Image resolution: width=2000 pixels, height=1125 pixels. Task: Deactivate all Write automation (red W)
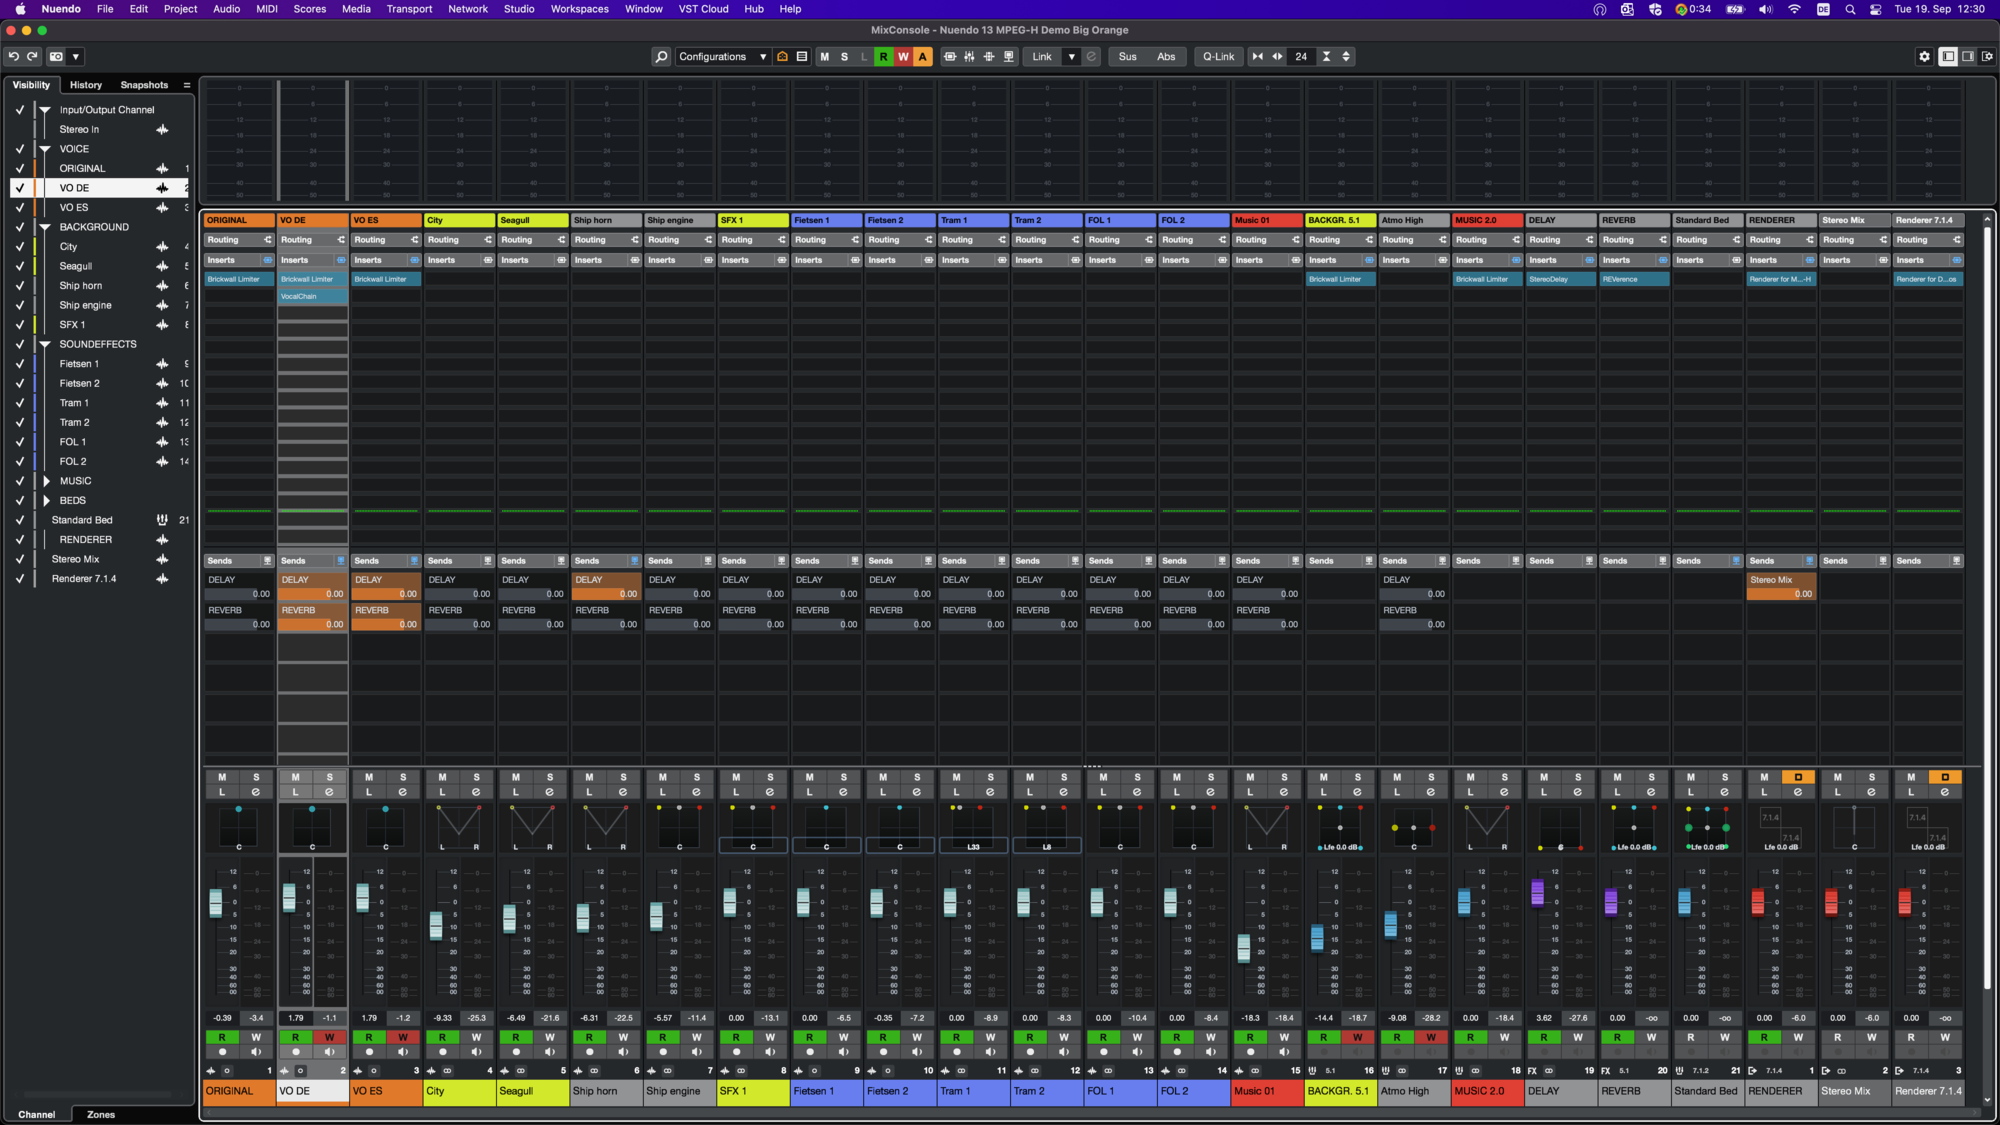click(x=903, y=57)
